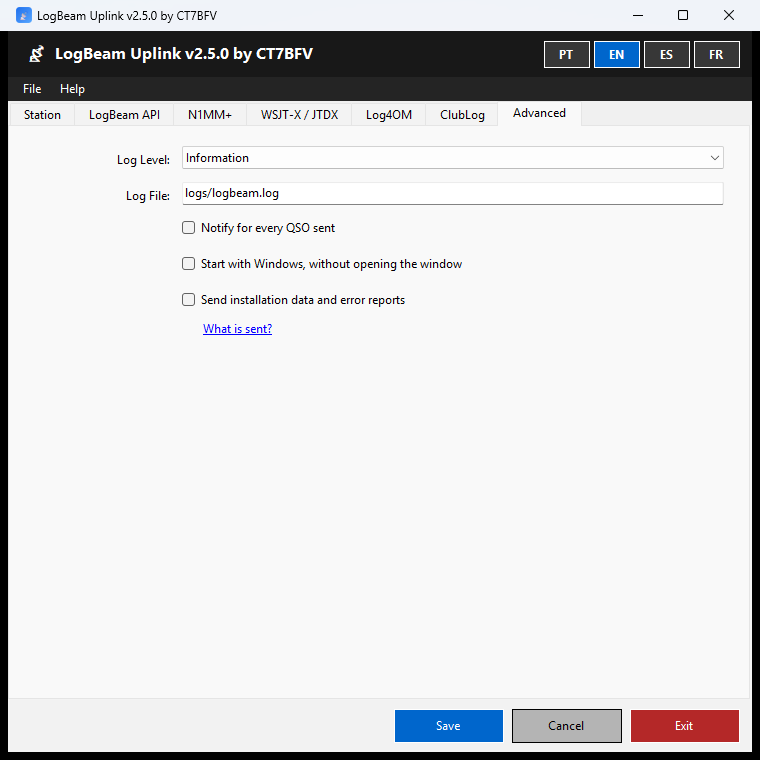Click the red Exit button
760x760 pixels.
tap(685, 726)
